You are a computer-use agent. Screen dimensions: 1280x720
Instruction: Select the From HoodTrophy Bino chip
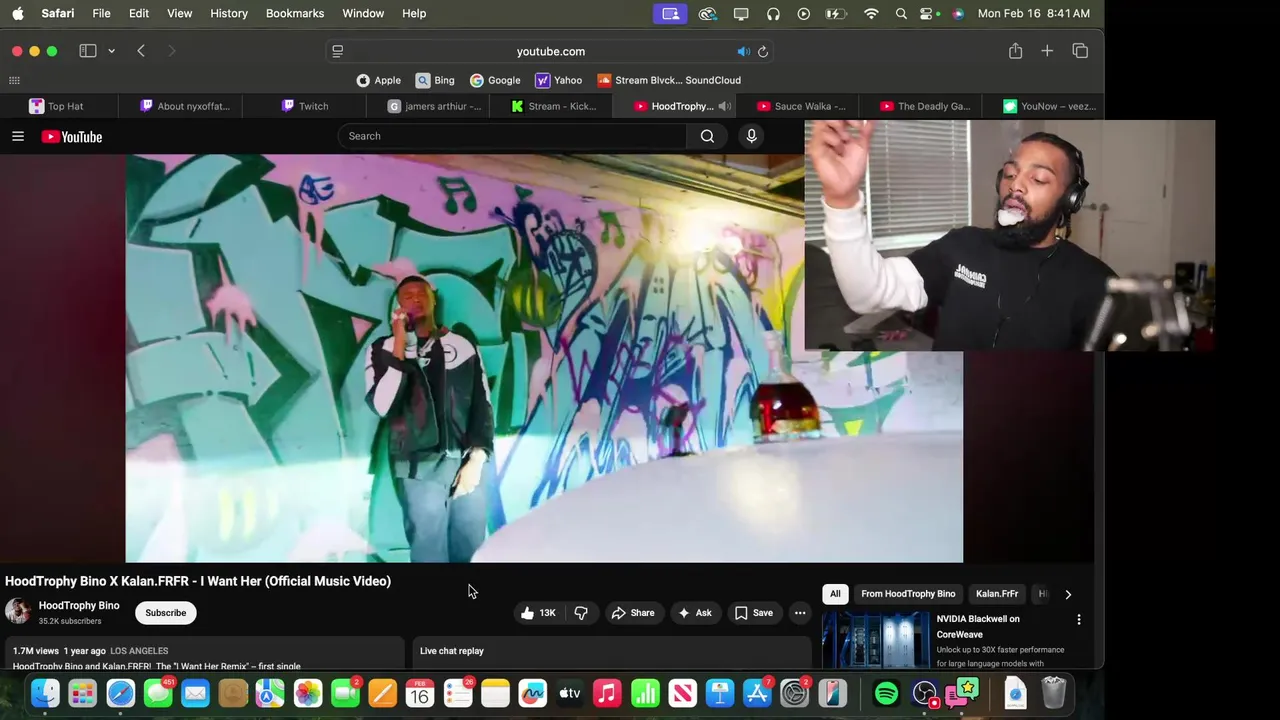click(x=908, y=594)
